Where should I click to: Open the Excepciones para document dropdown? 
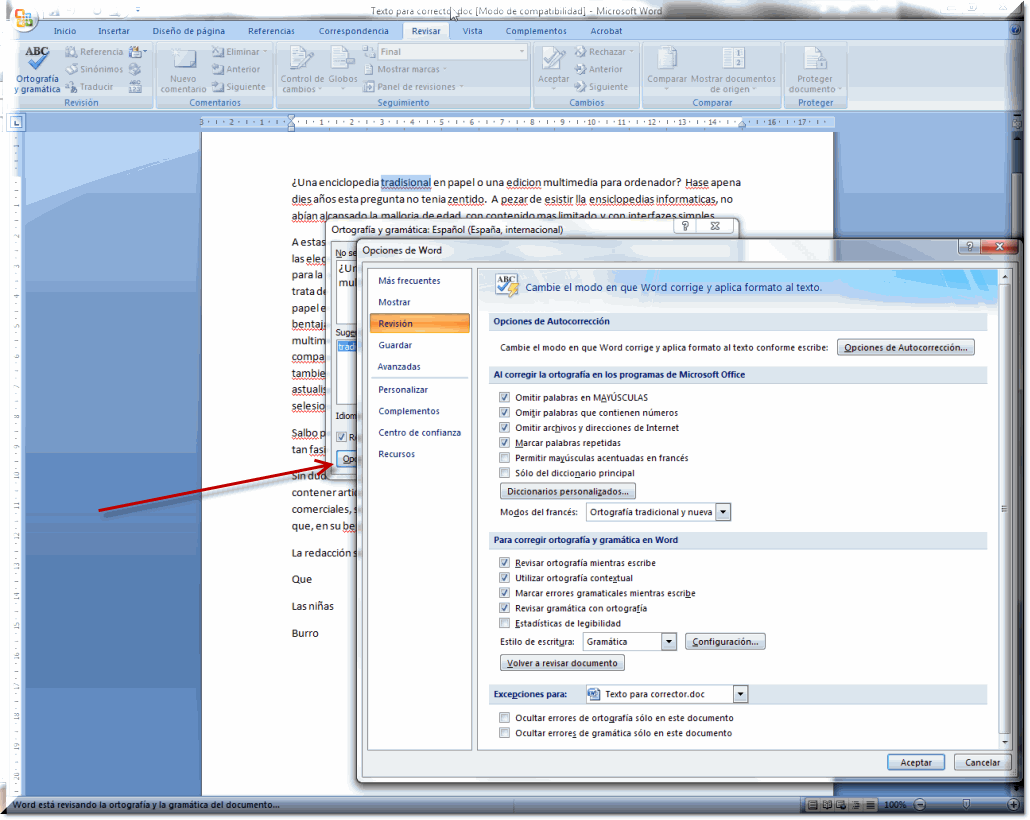[x=740, y=694]
